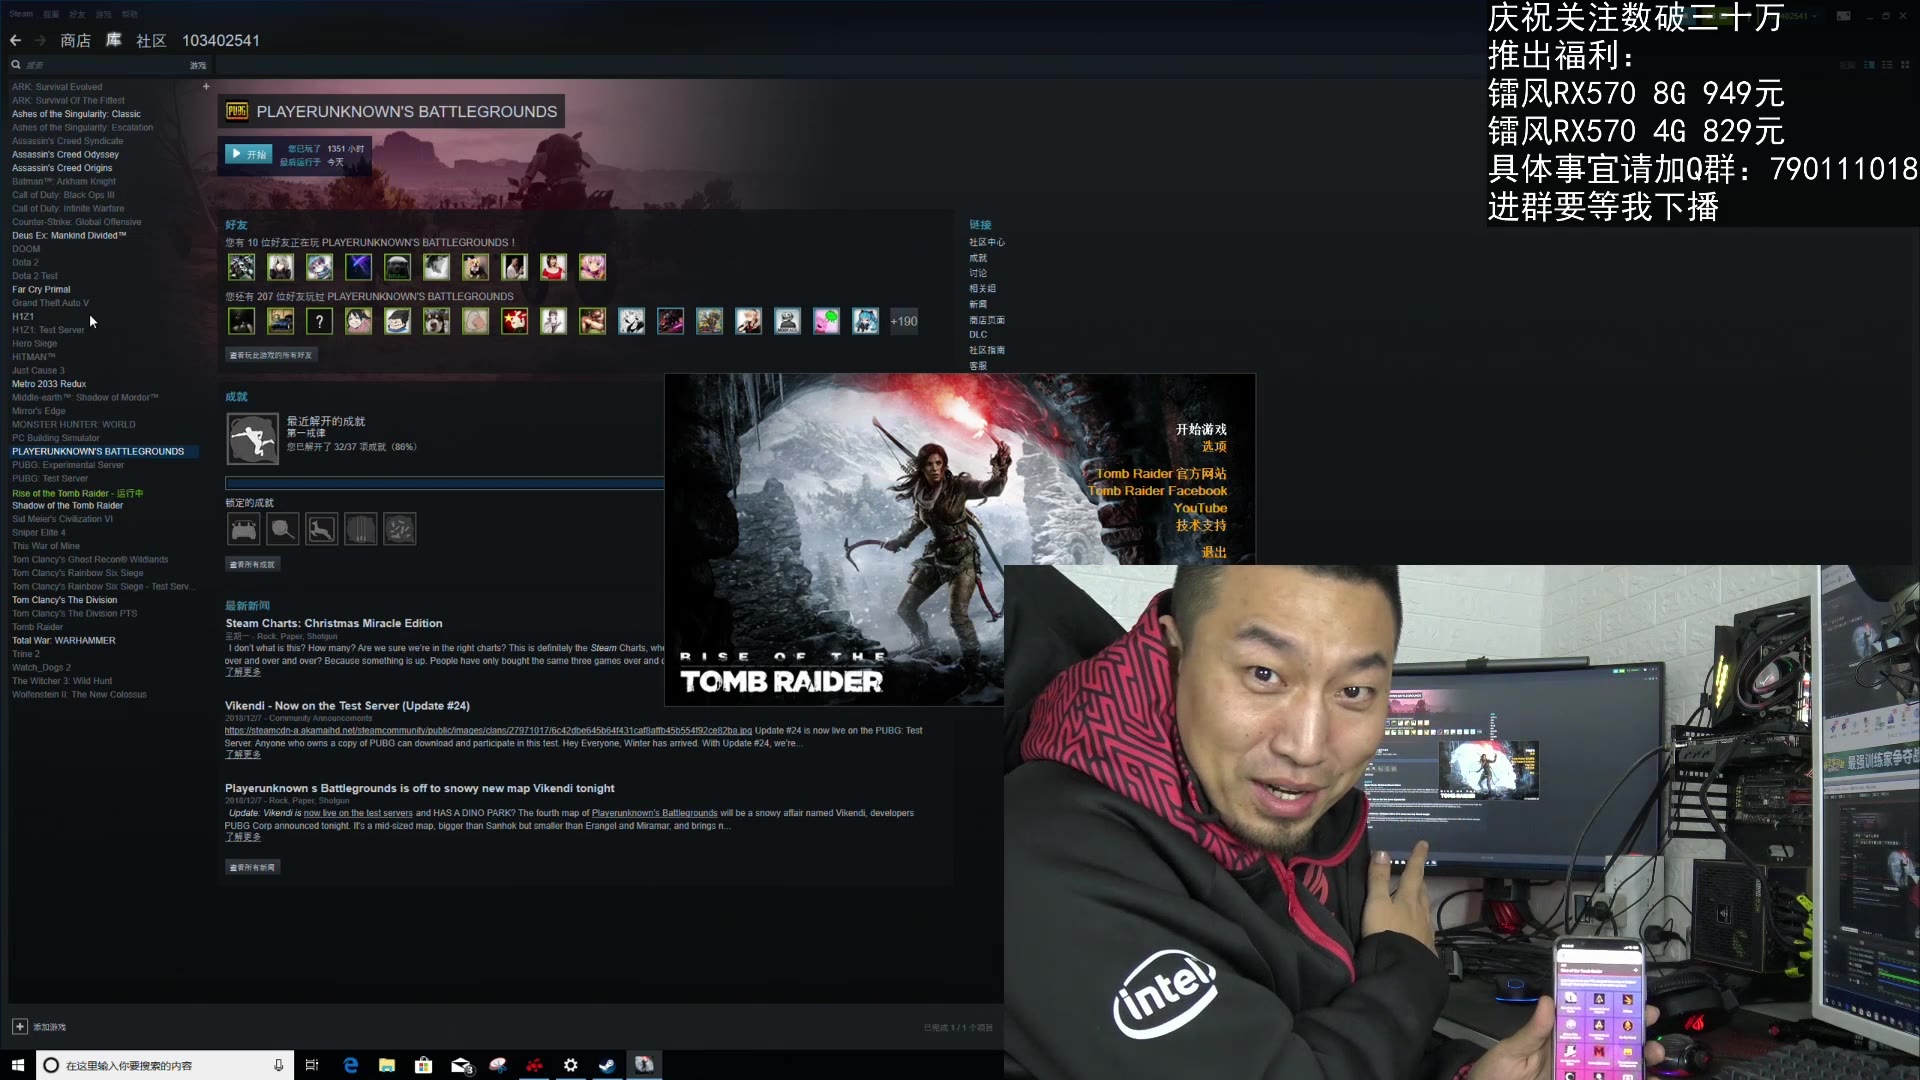Viewport: 1920px width, 1080px height.
Task: Select Metro 2033 Redux in library
Action: pyautogui.click(x=49, y=384)
